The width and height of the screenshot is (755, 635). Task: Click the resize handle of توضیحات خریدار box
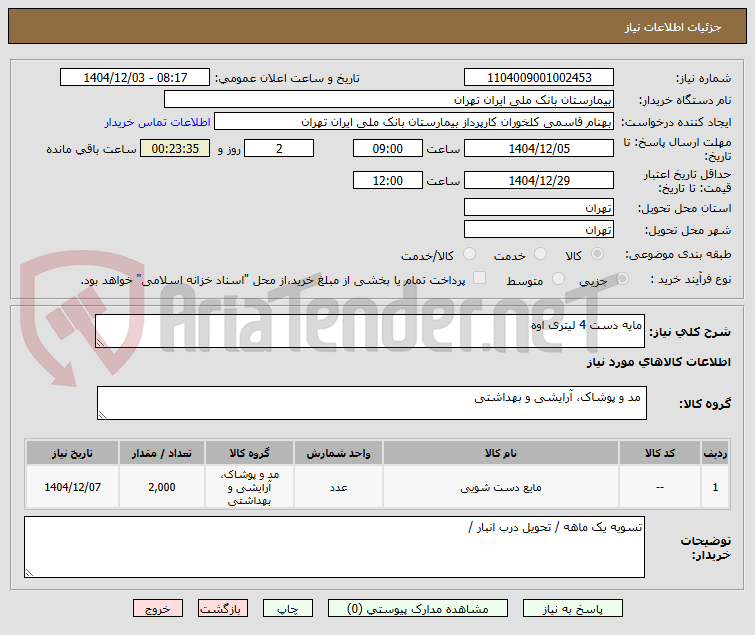coord(29,573)
